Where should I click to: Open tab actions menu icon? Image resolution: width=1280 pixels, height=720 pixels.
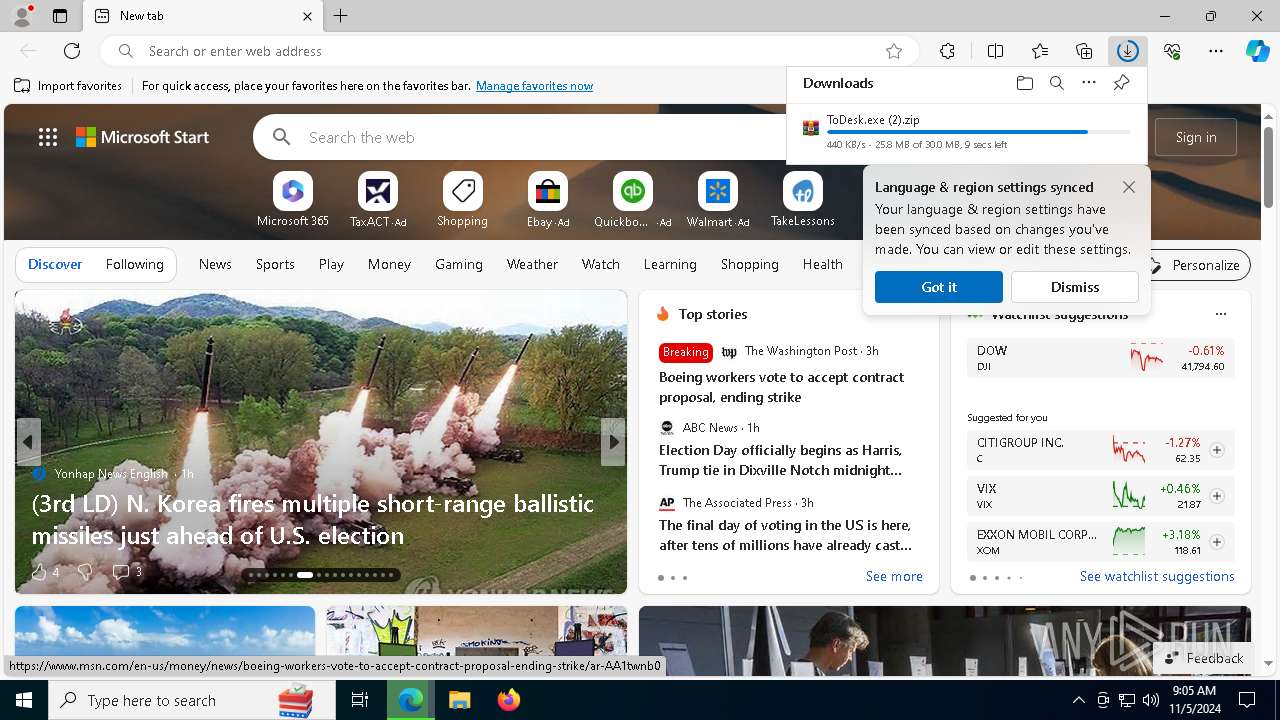[60, 16]
